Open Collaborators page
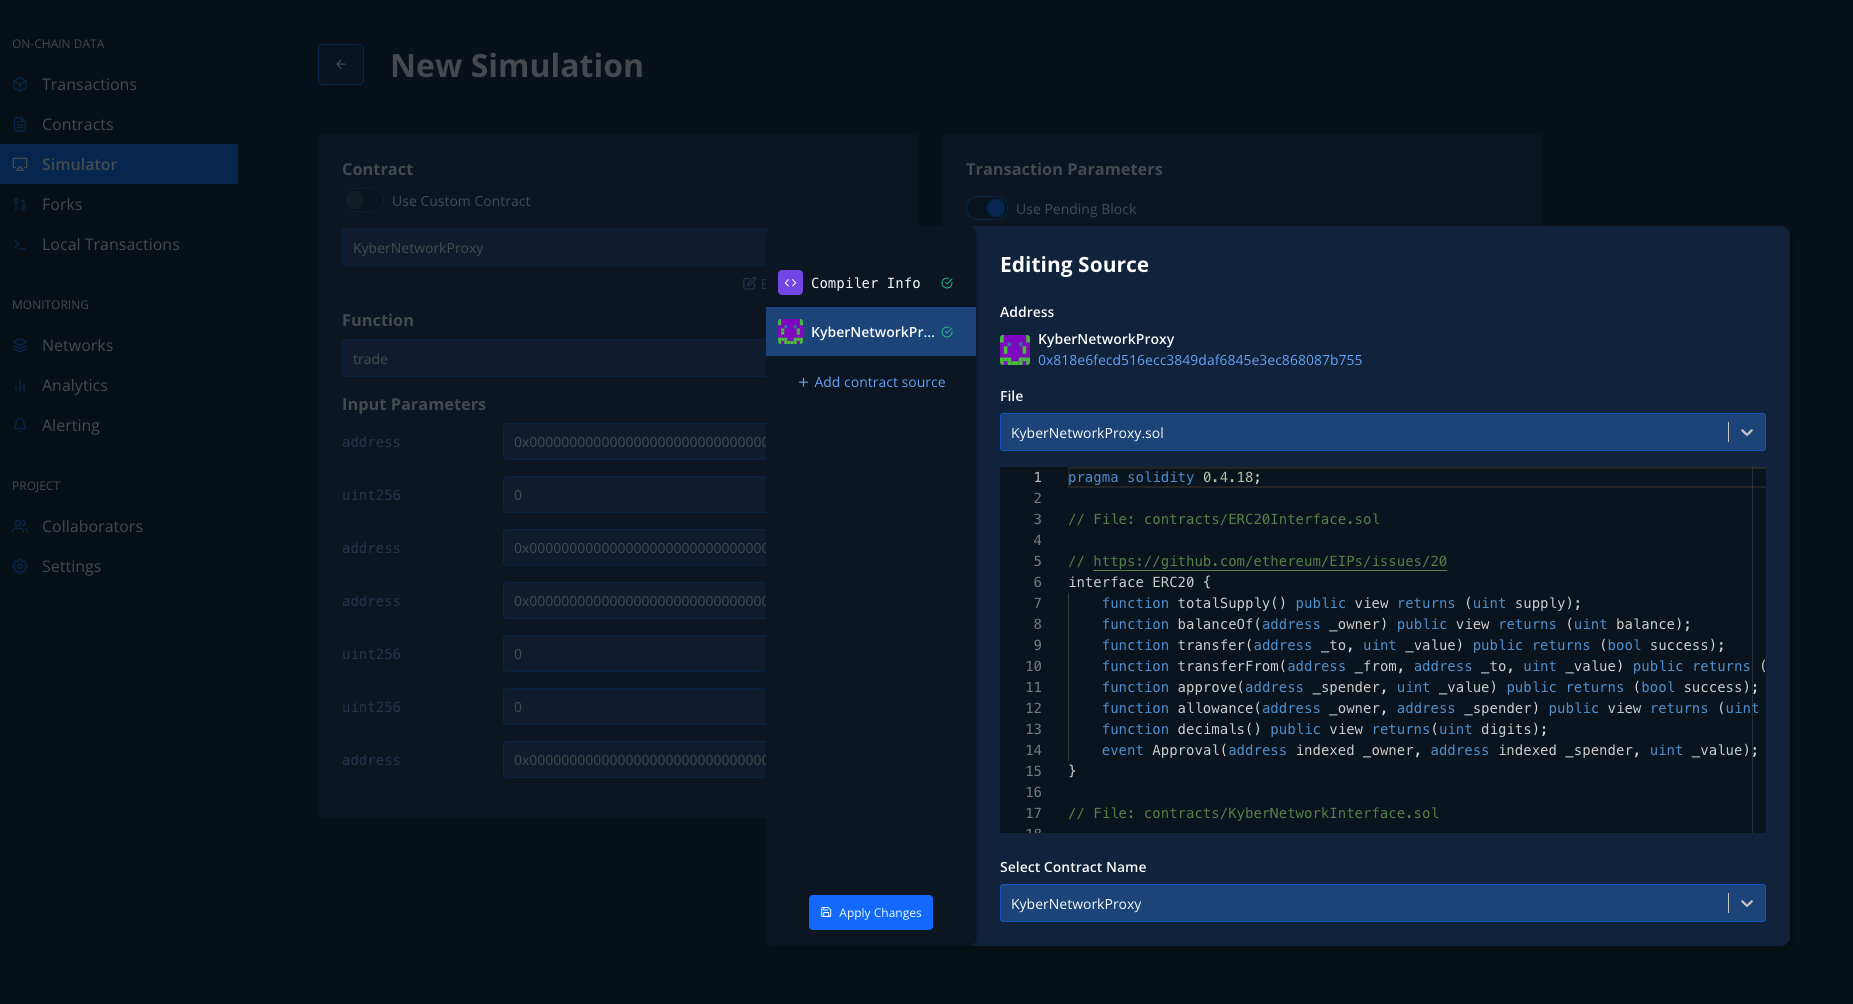 tap(119, 526)
